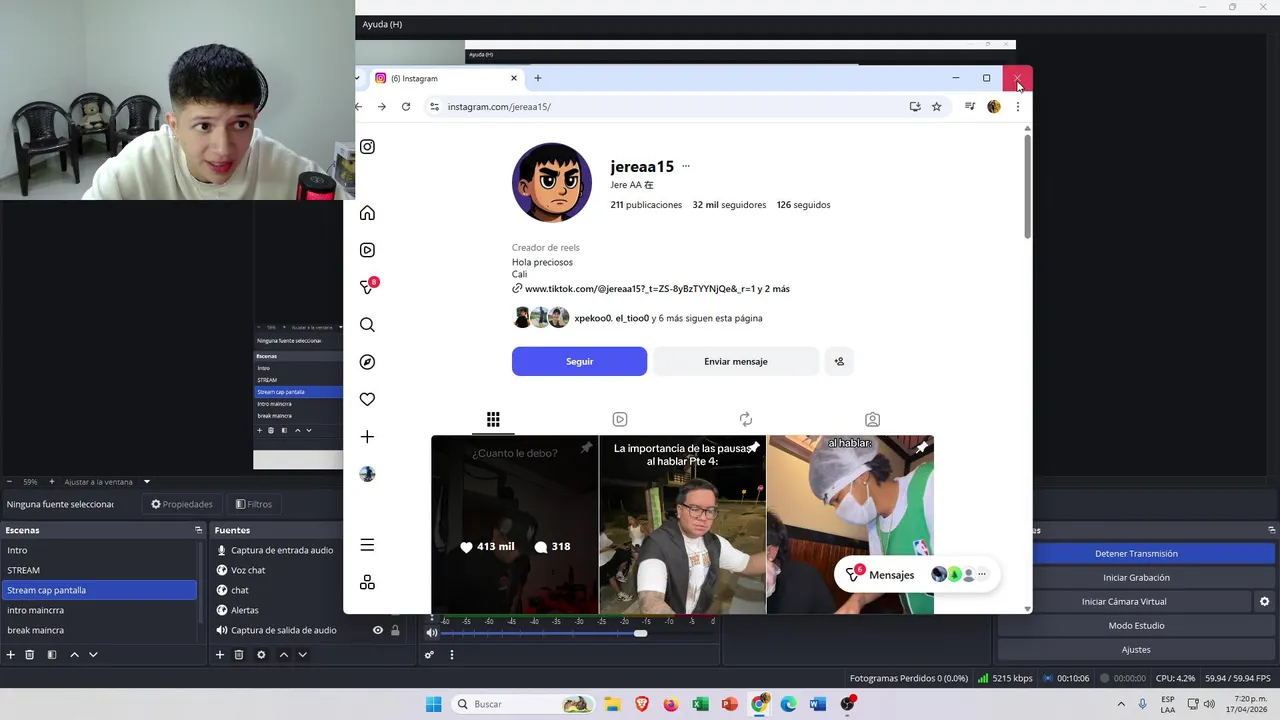The width and height of the screenshot is (1280, 720).
Task: Open the Ayuda (H) menu
Action: tap(382, 24)
